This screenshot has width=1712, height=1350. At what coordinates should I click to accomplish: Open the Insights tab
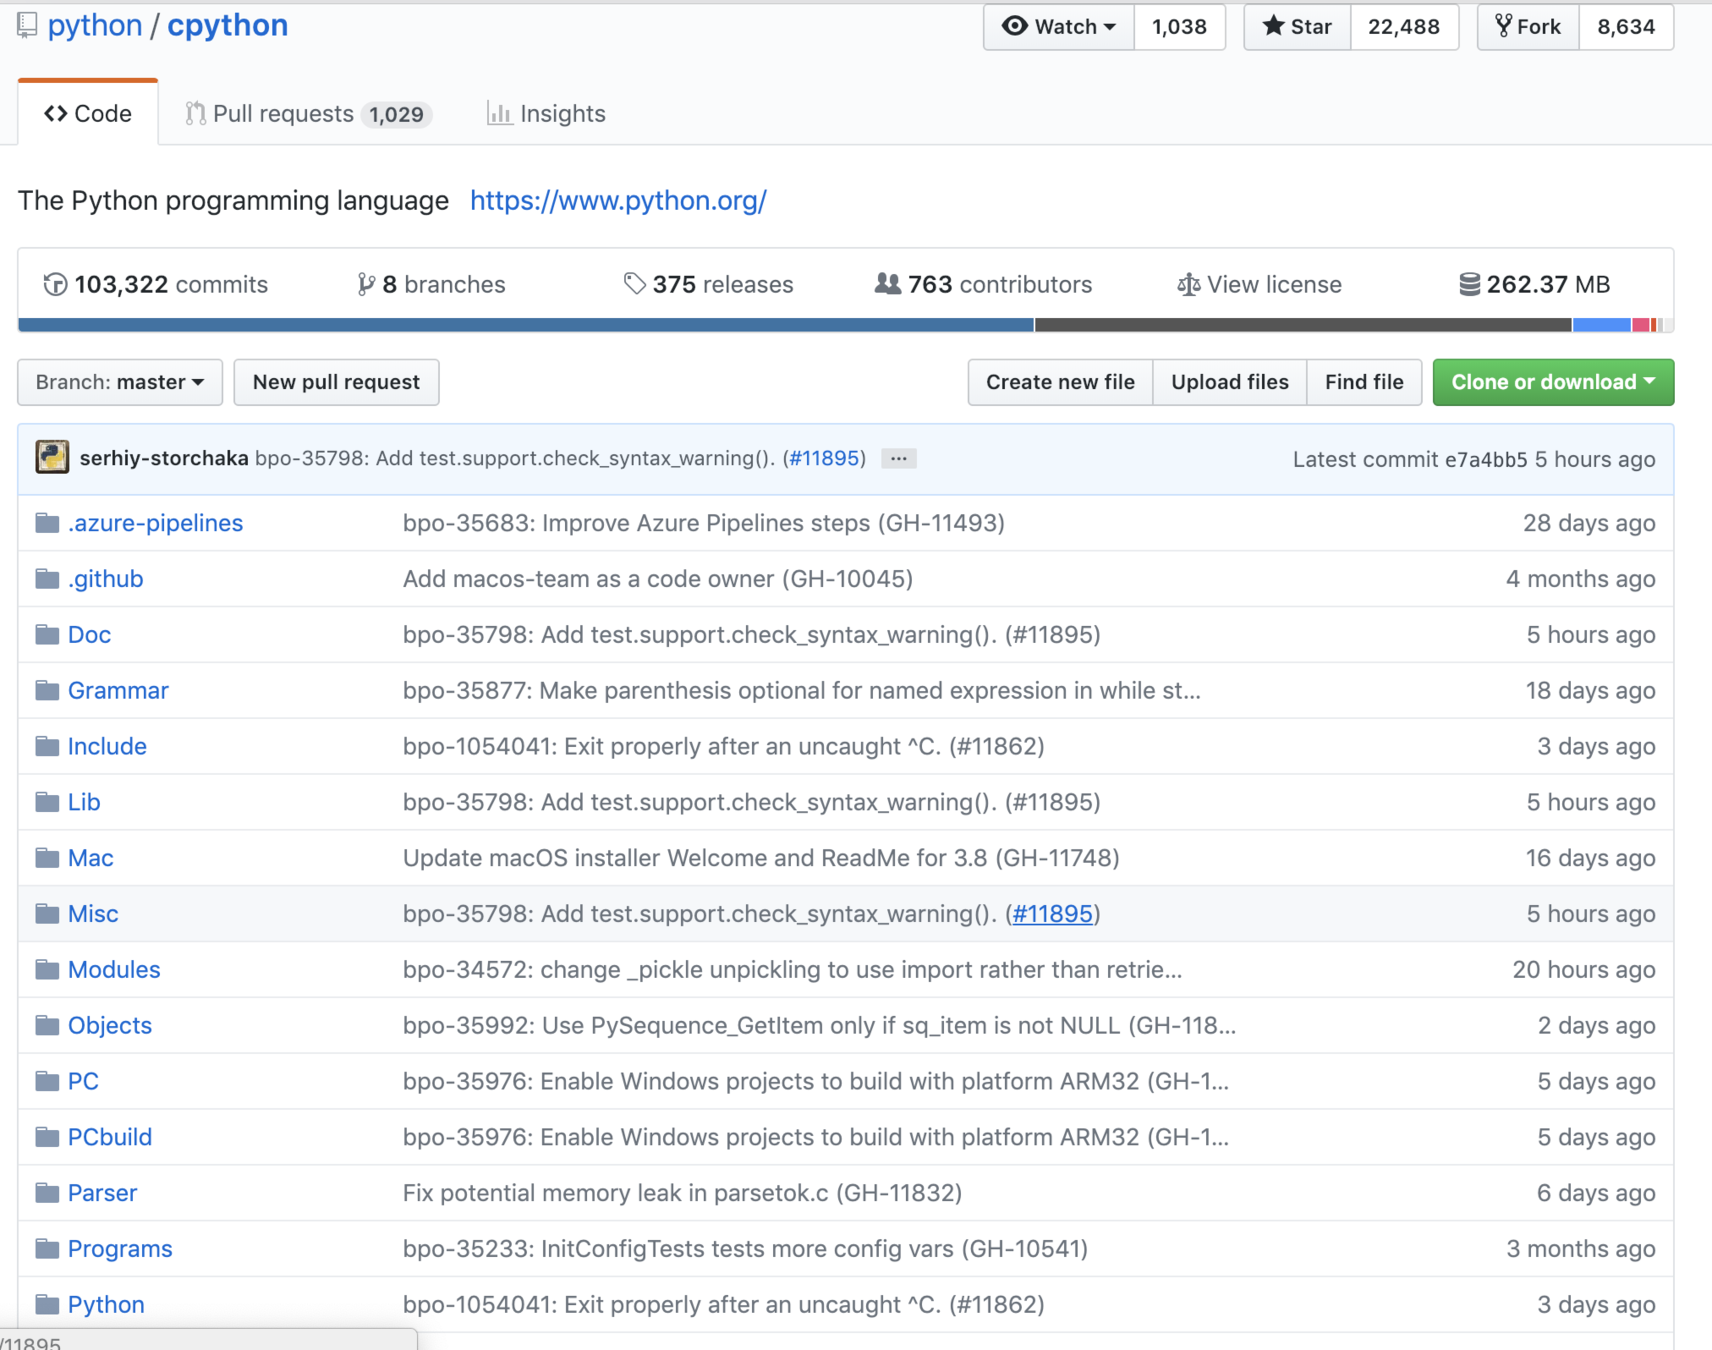click(546, 114)
